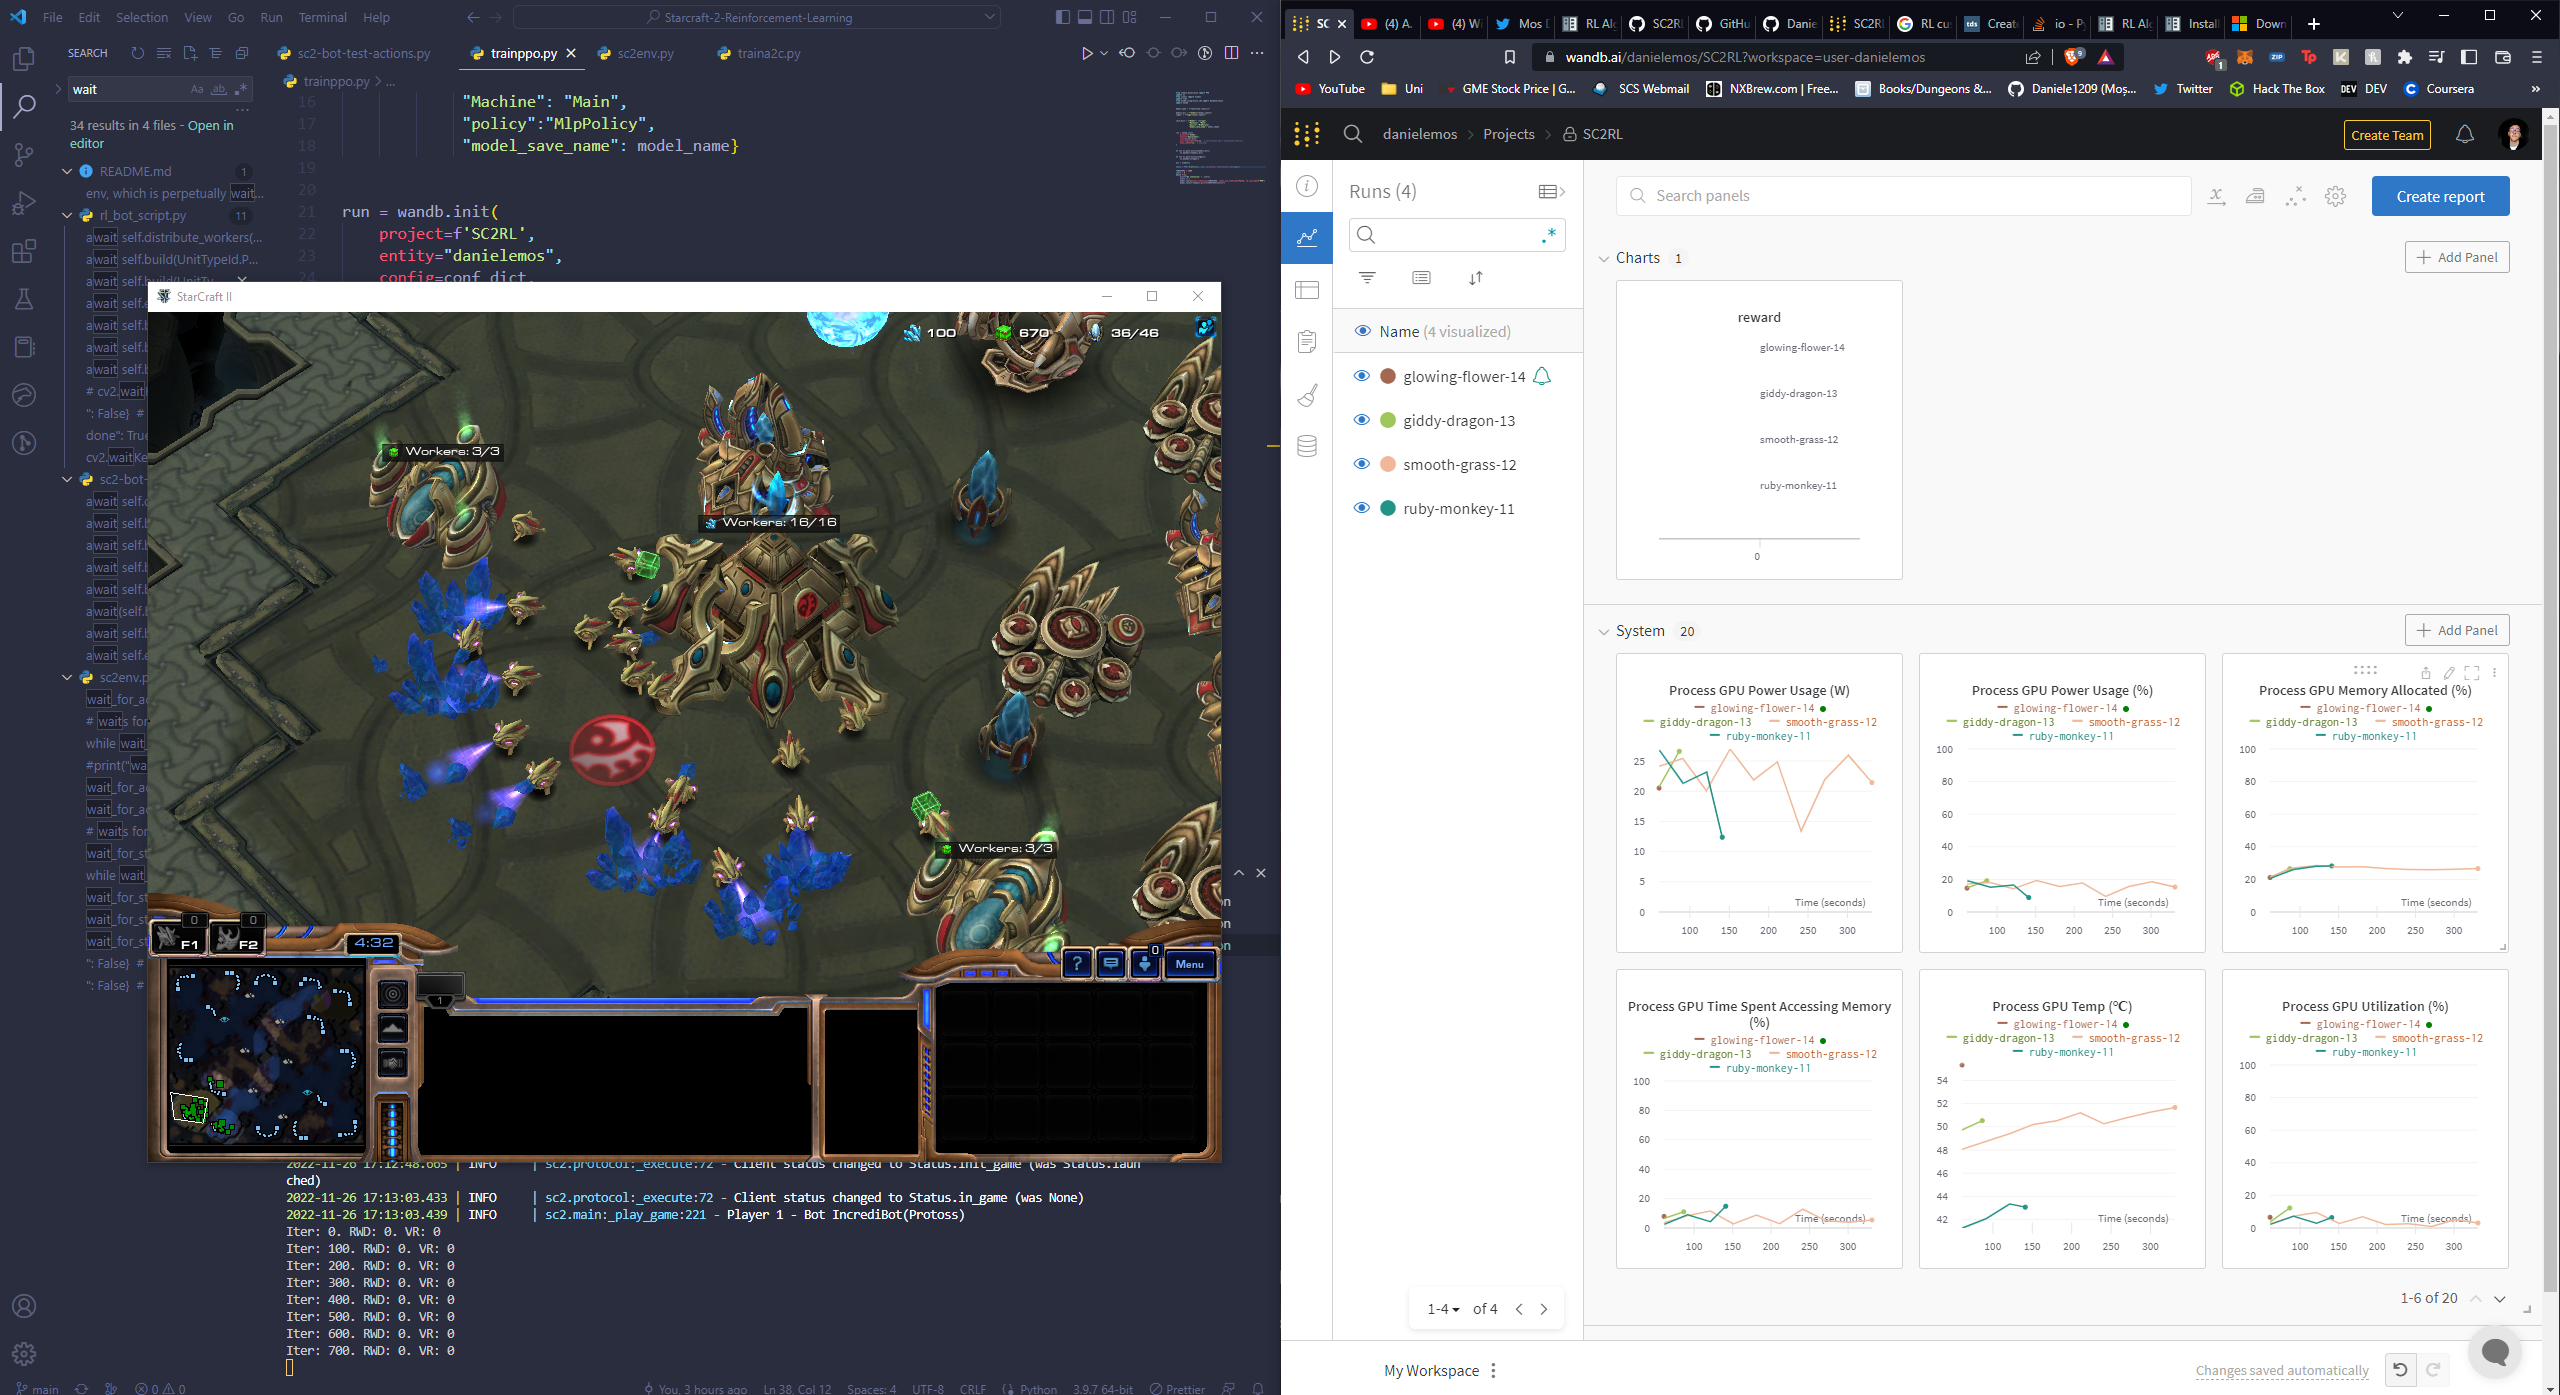This screenshot has height=1395, width=2560.
Task: Open 1-4 runs per page dropdown
Action: pos(1443,1309)
